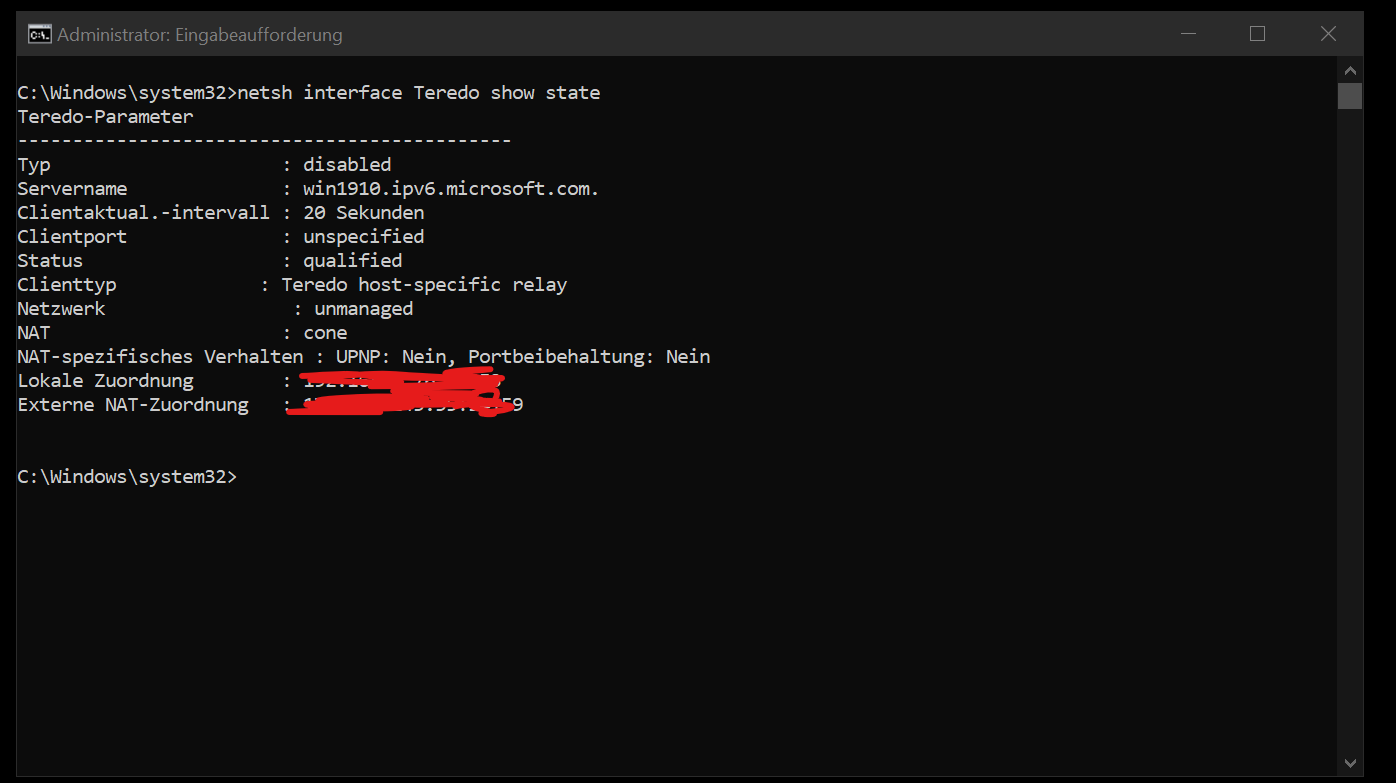Click the Teredo host-specific relay text
1396x783 pixels.
pyautogui.click(x=424, y=285)
